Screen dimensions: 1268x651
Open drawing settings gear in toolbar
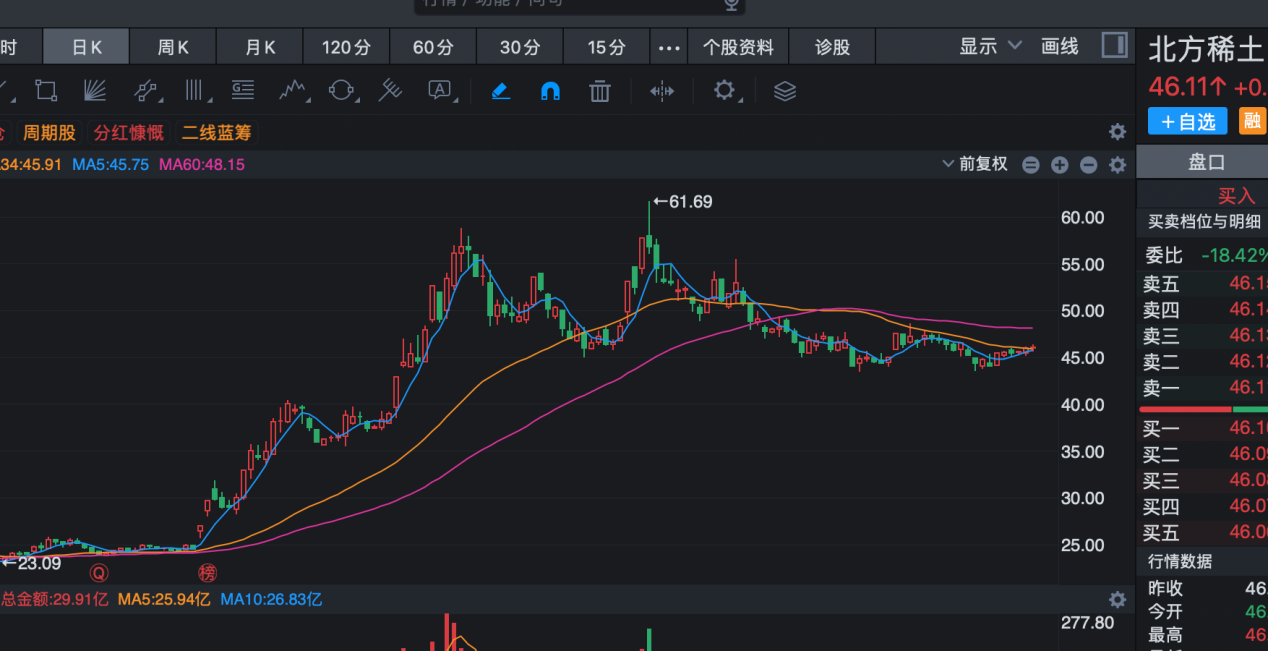pyautogui.click(x=724, y=91)
